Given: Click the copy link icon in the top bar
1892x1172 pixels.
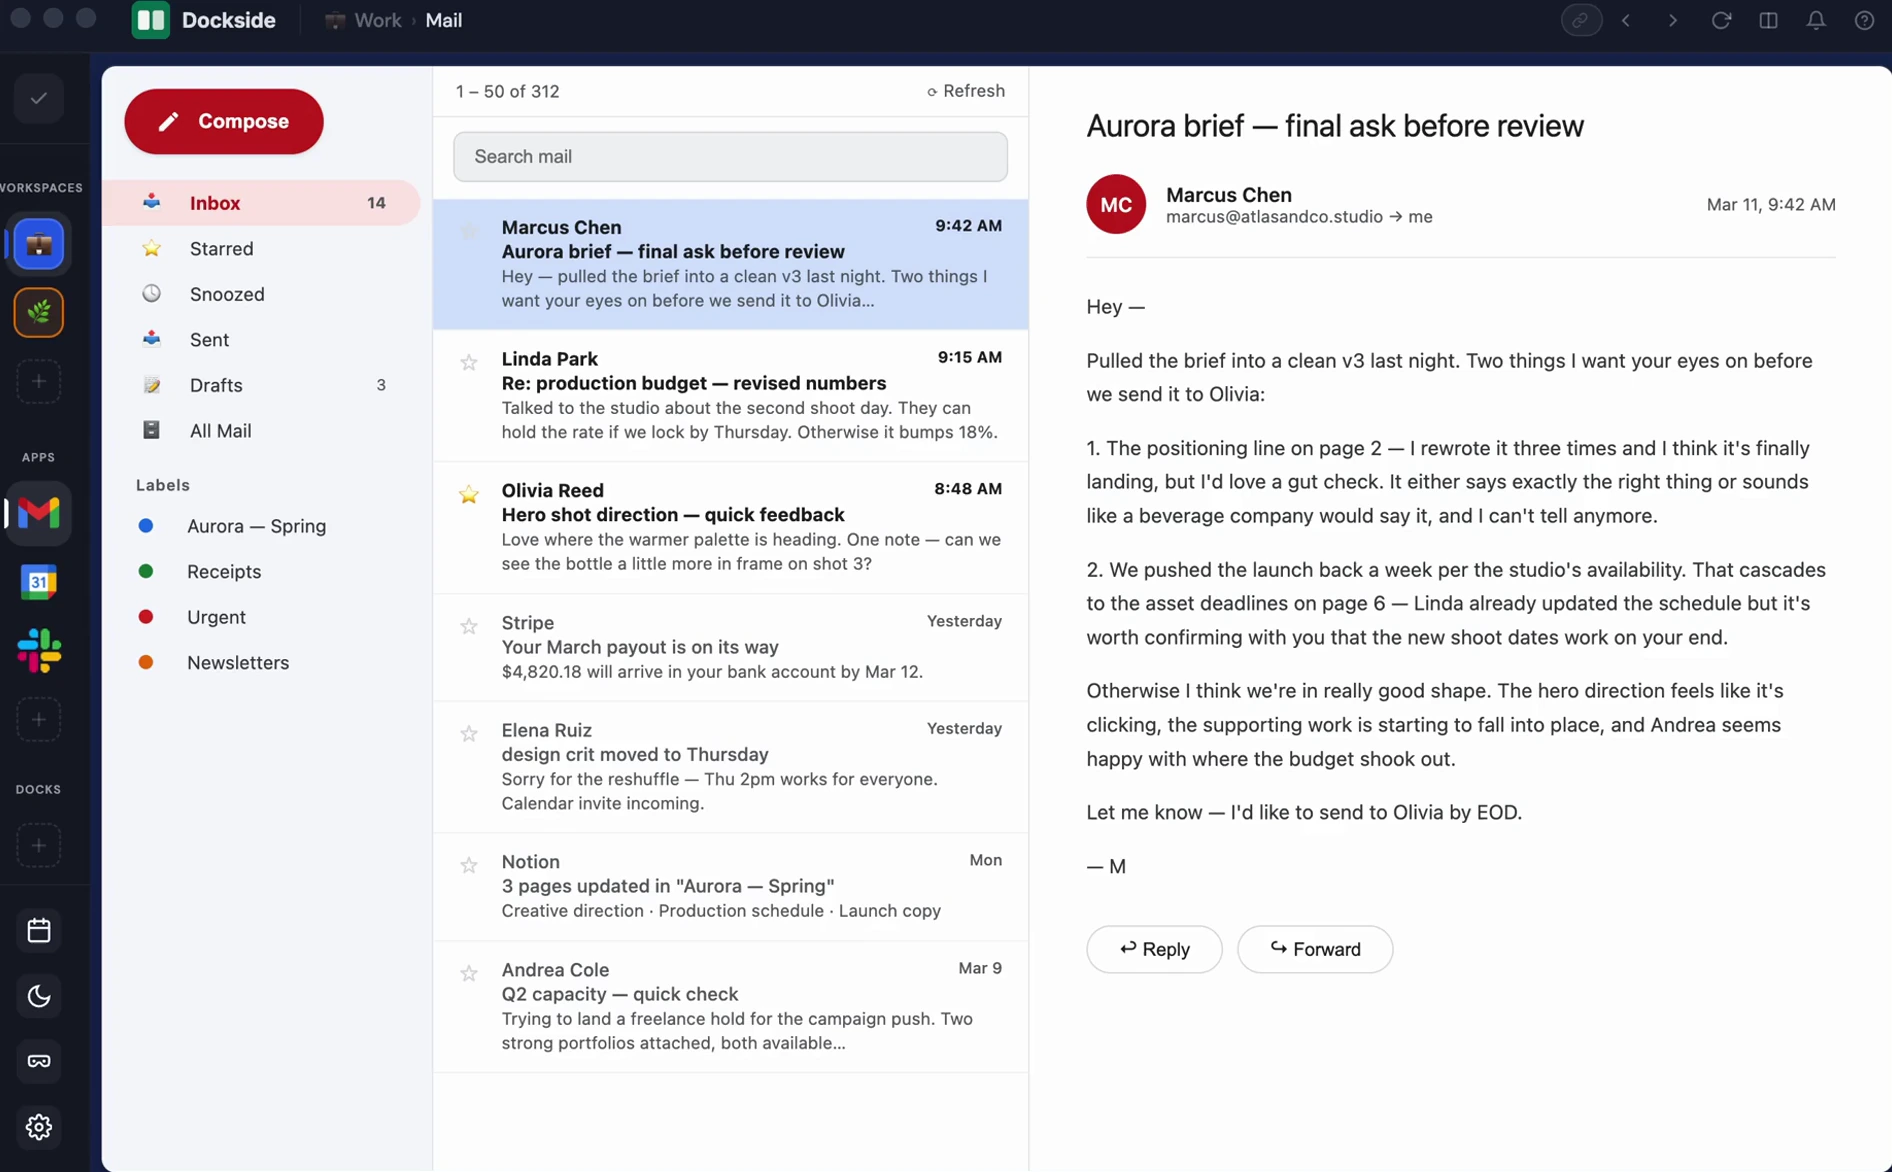Looking at the screenshot, I should [x=1581, y=20].
